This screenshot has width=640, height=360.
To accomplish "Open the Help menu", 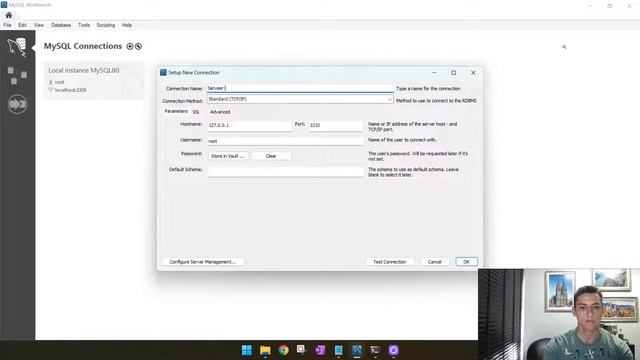I will [127, 25].
